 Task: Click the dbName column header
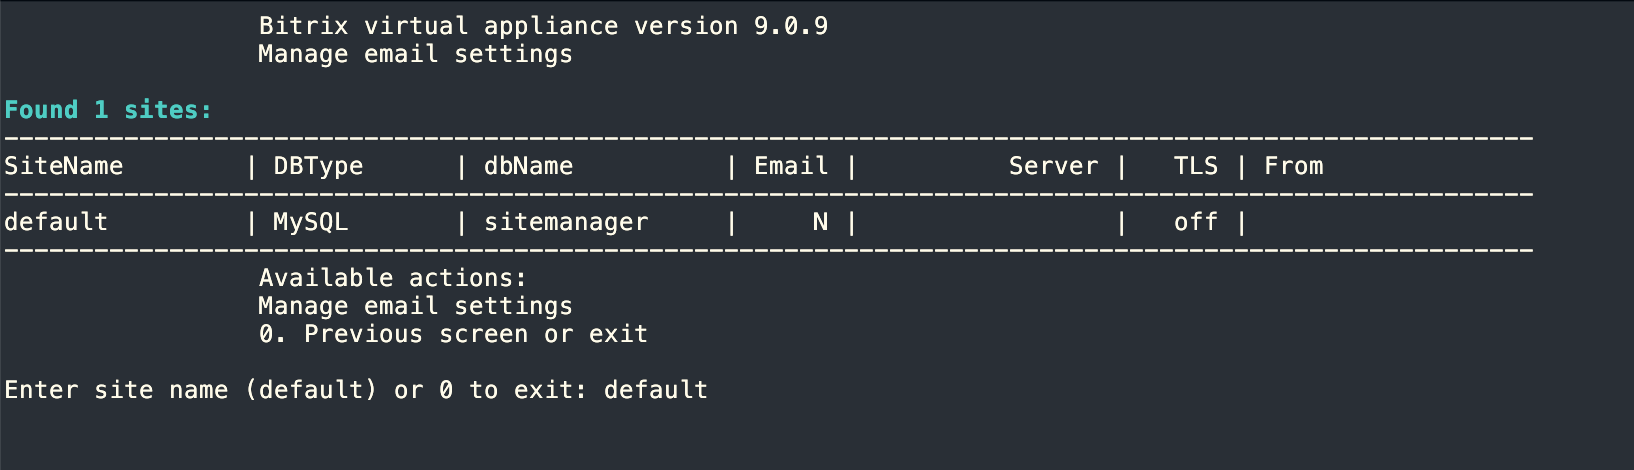pyautogui.click(x=528, y=166)
